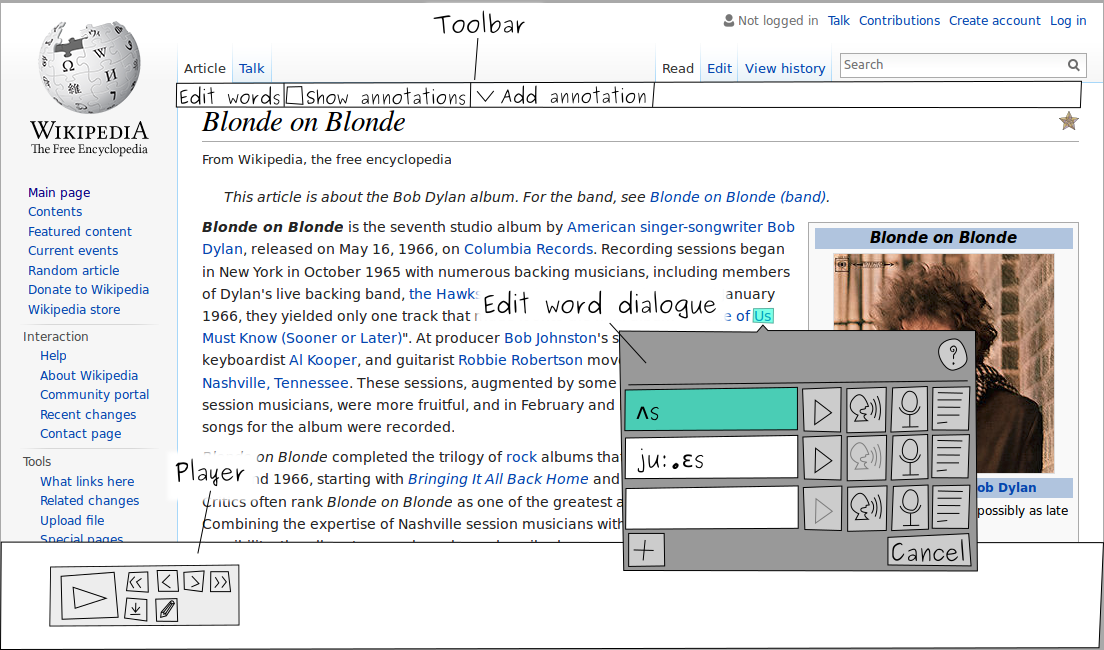Open Community portal link

pyautogui.click(x=94, y=394)
